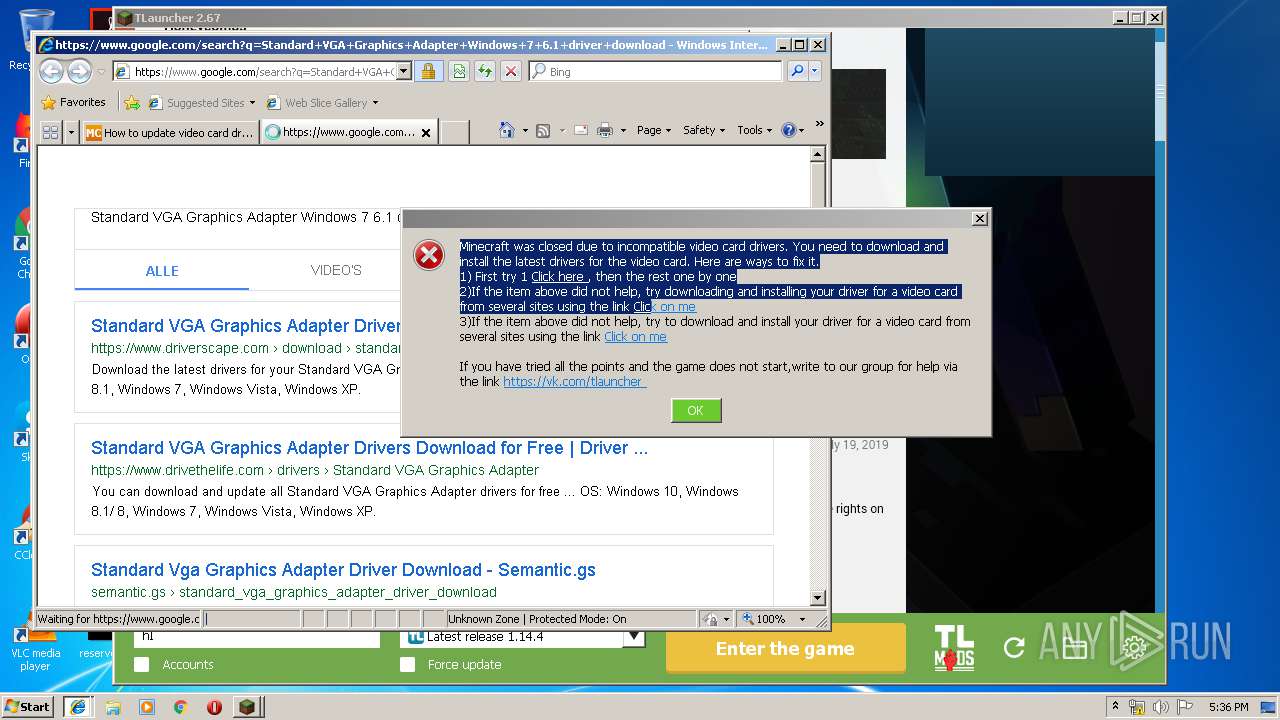Click the IE Home icon
Image resolution: width=1280 pixels, height=720 pixels.
point(507,130)
